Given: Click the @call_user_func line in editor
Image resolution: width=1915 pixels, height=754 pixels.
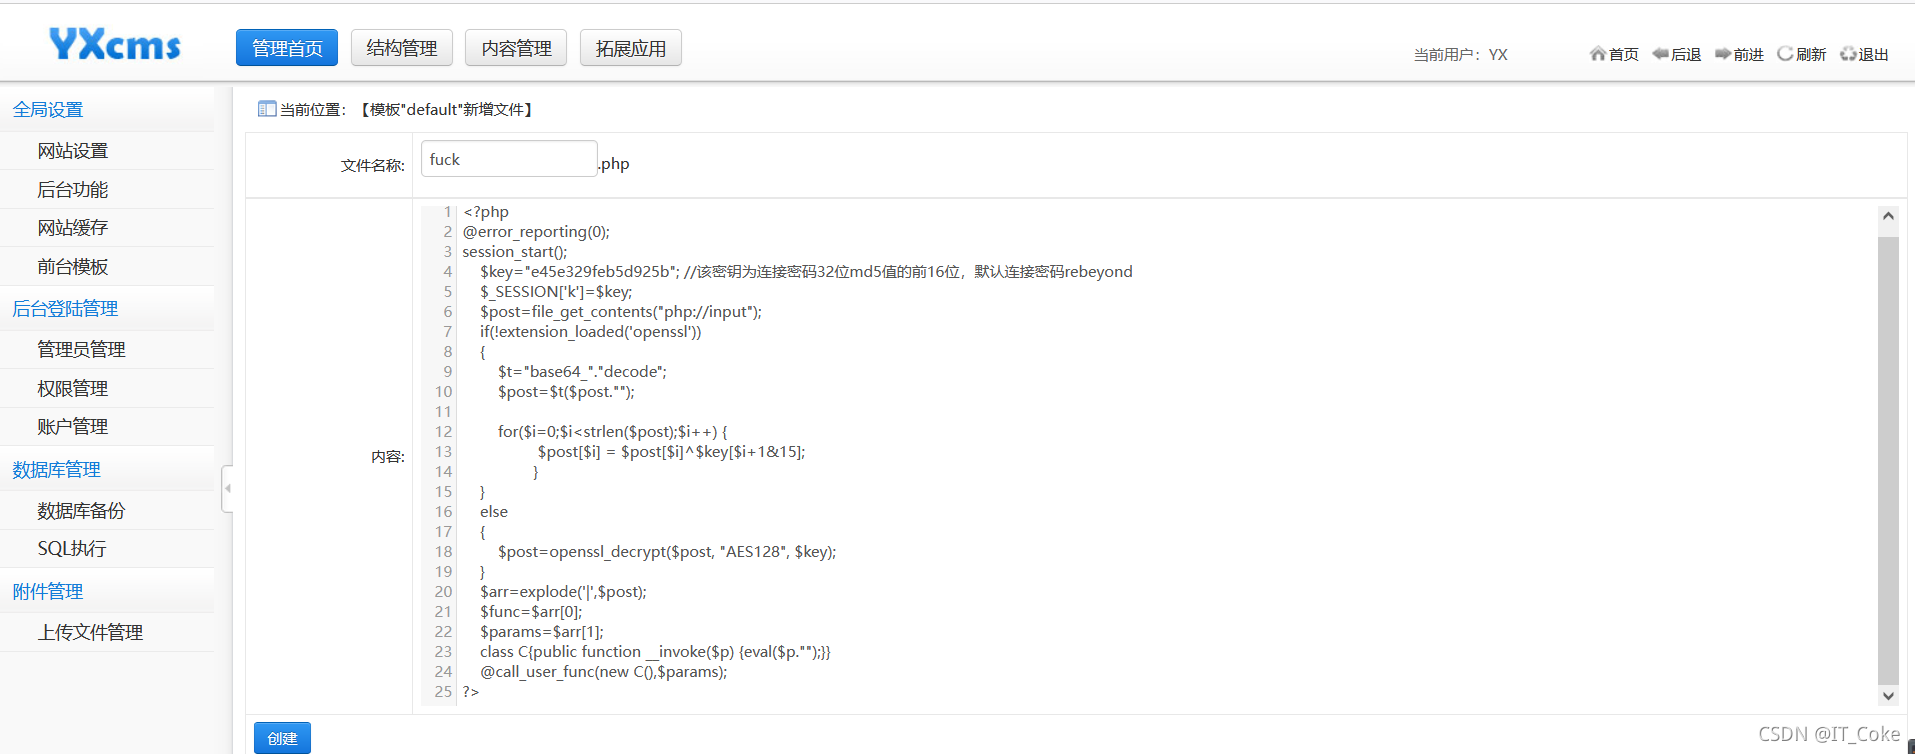Looking at the screenshot, I should (603, 672).
